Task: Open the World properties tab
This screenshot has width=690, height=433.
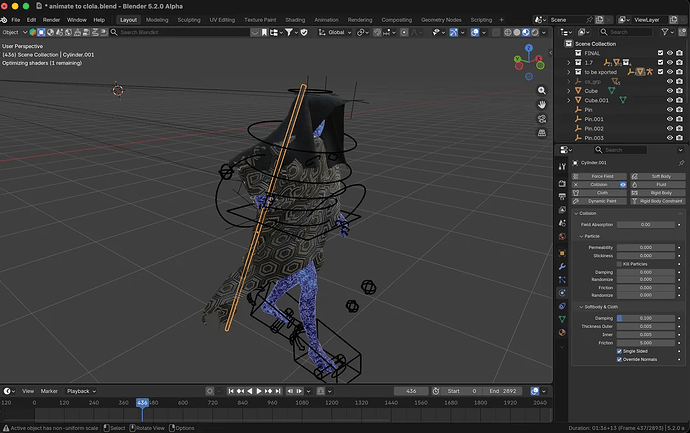Action: pos(562,236)
